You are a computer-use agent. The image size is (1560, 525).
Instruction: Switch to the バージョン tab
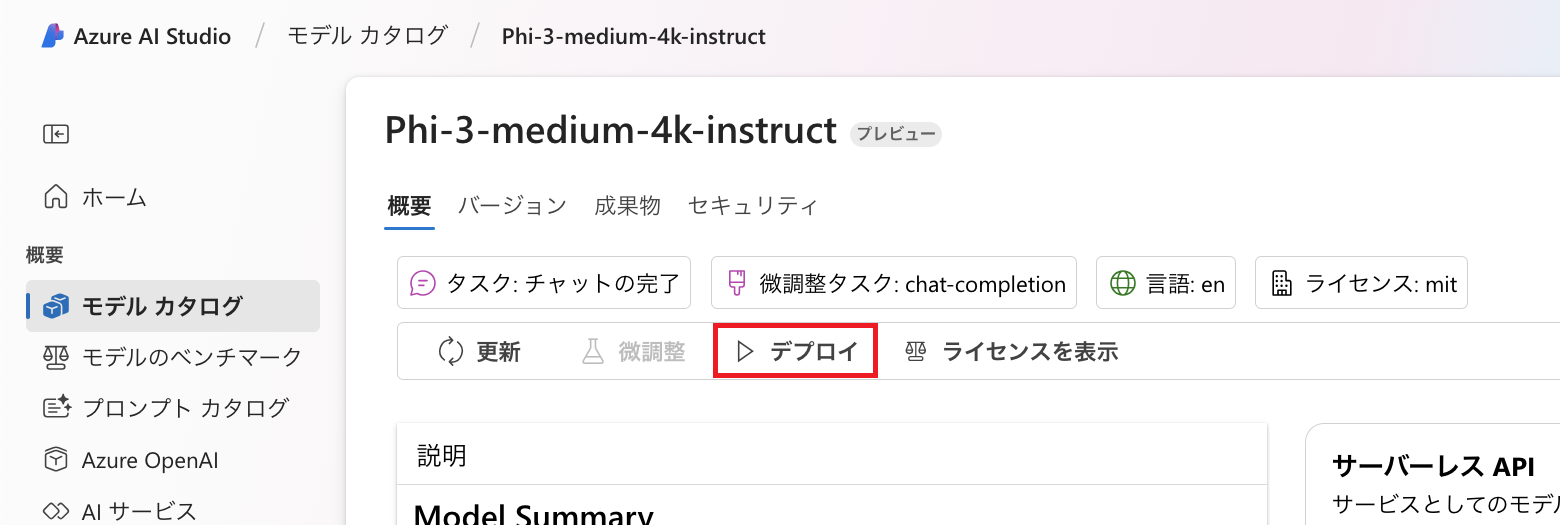[512, 206]
